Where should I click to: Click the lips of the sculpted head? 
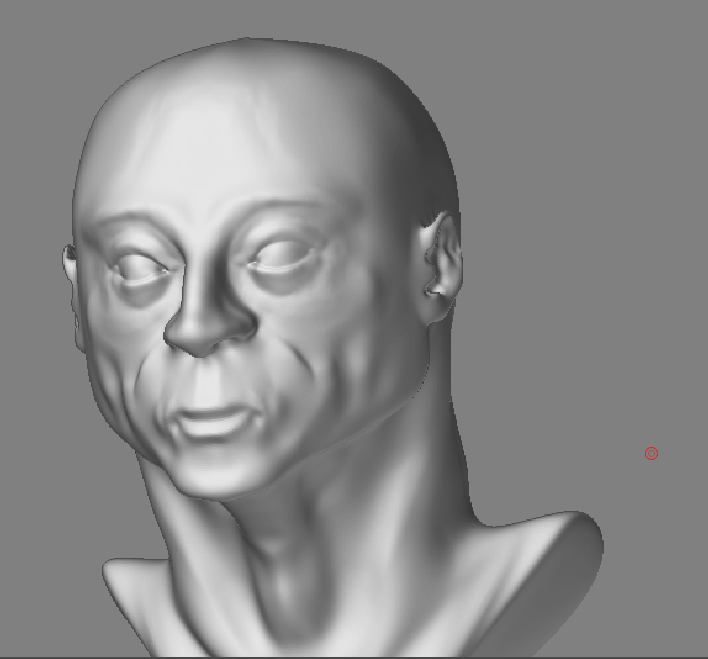coord(212,422)
